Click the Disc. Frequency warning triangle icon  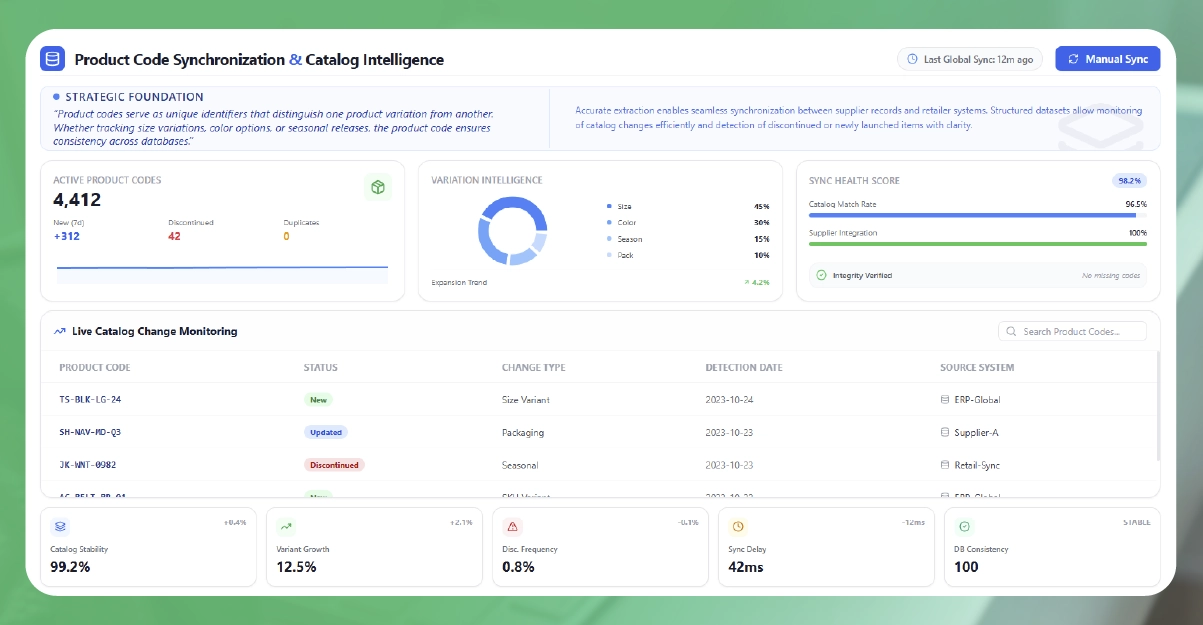pyautogui.click(x=513, y=524)
